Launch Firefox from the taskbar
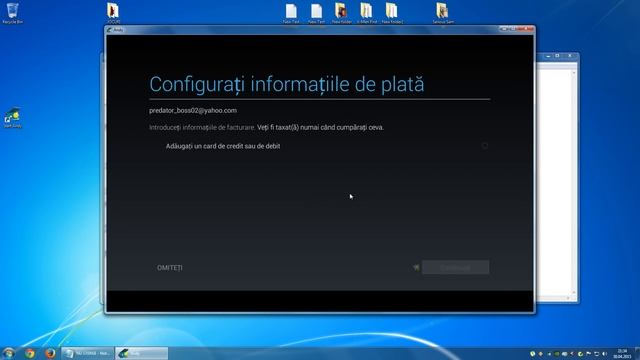Viewport: 640px width, 360px height. (x=50, y=353)
